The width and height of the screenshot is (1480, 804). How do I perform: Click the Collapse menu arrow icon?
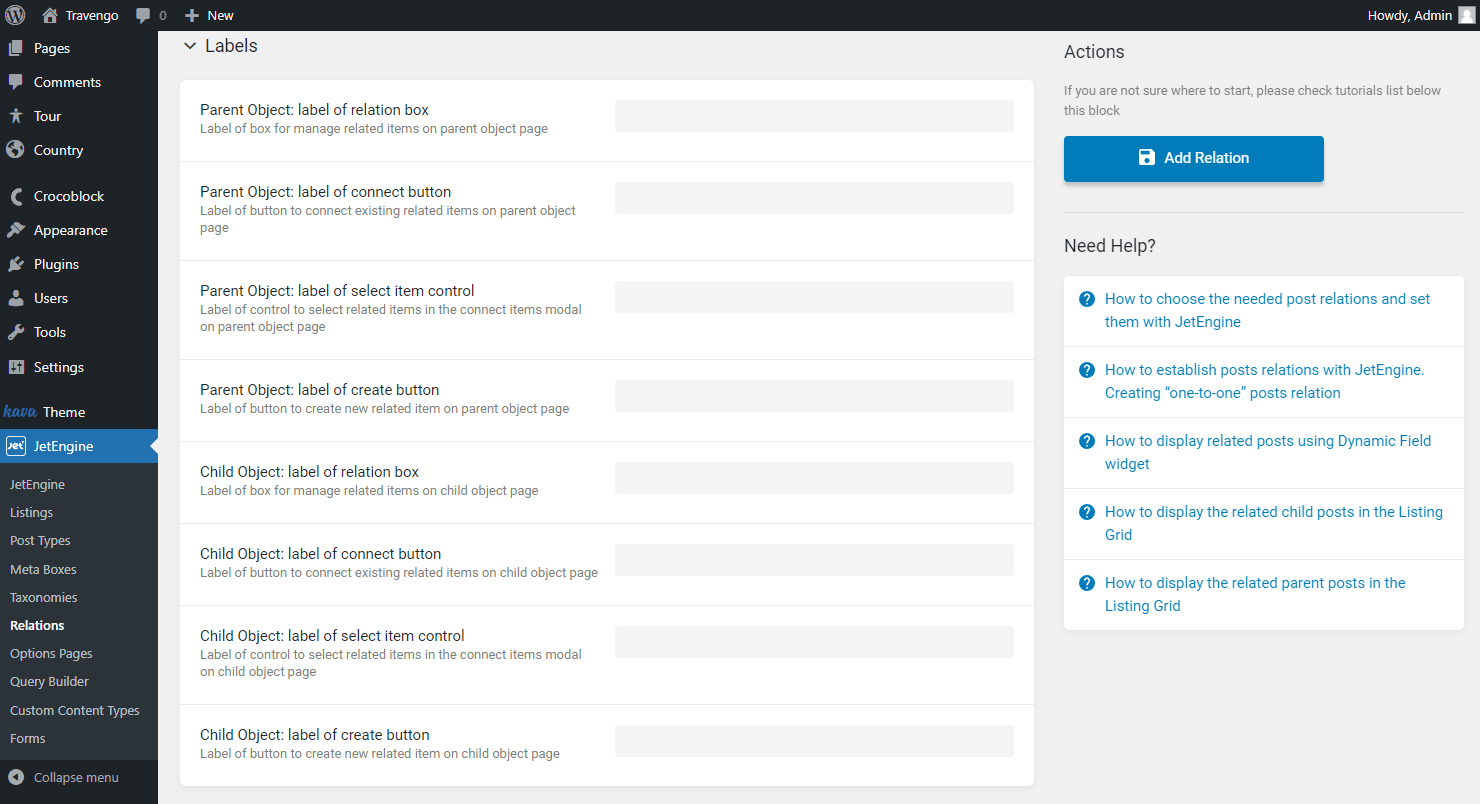[x=15, y=777]
